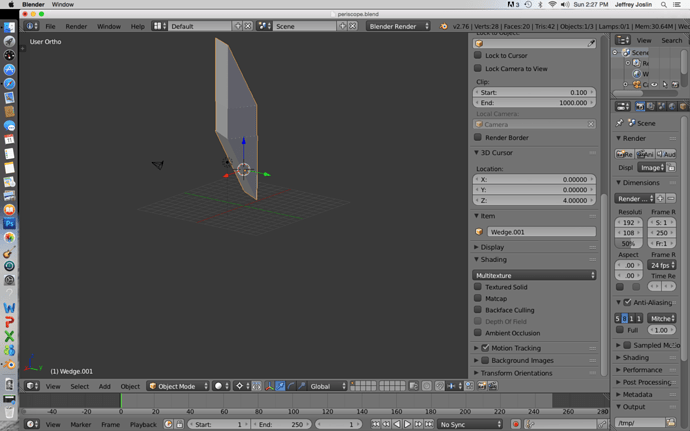Click the eyedropper icon in Lock to Object field

[x=591, y=43]
